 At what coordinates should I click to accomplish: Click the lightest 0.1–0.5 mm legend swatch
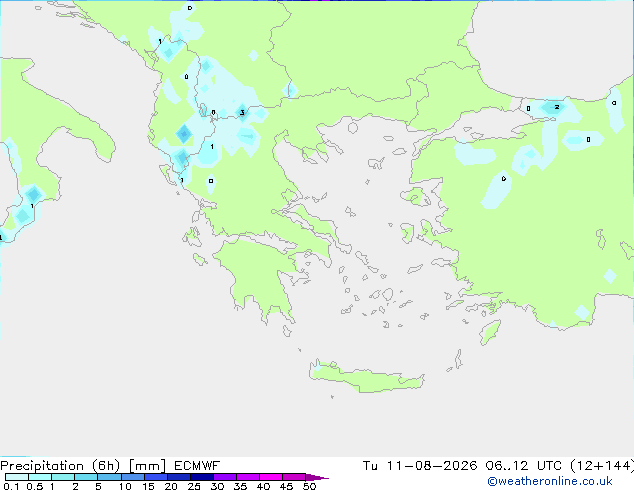coord(17,477)
